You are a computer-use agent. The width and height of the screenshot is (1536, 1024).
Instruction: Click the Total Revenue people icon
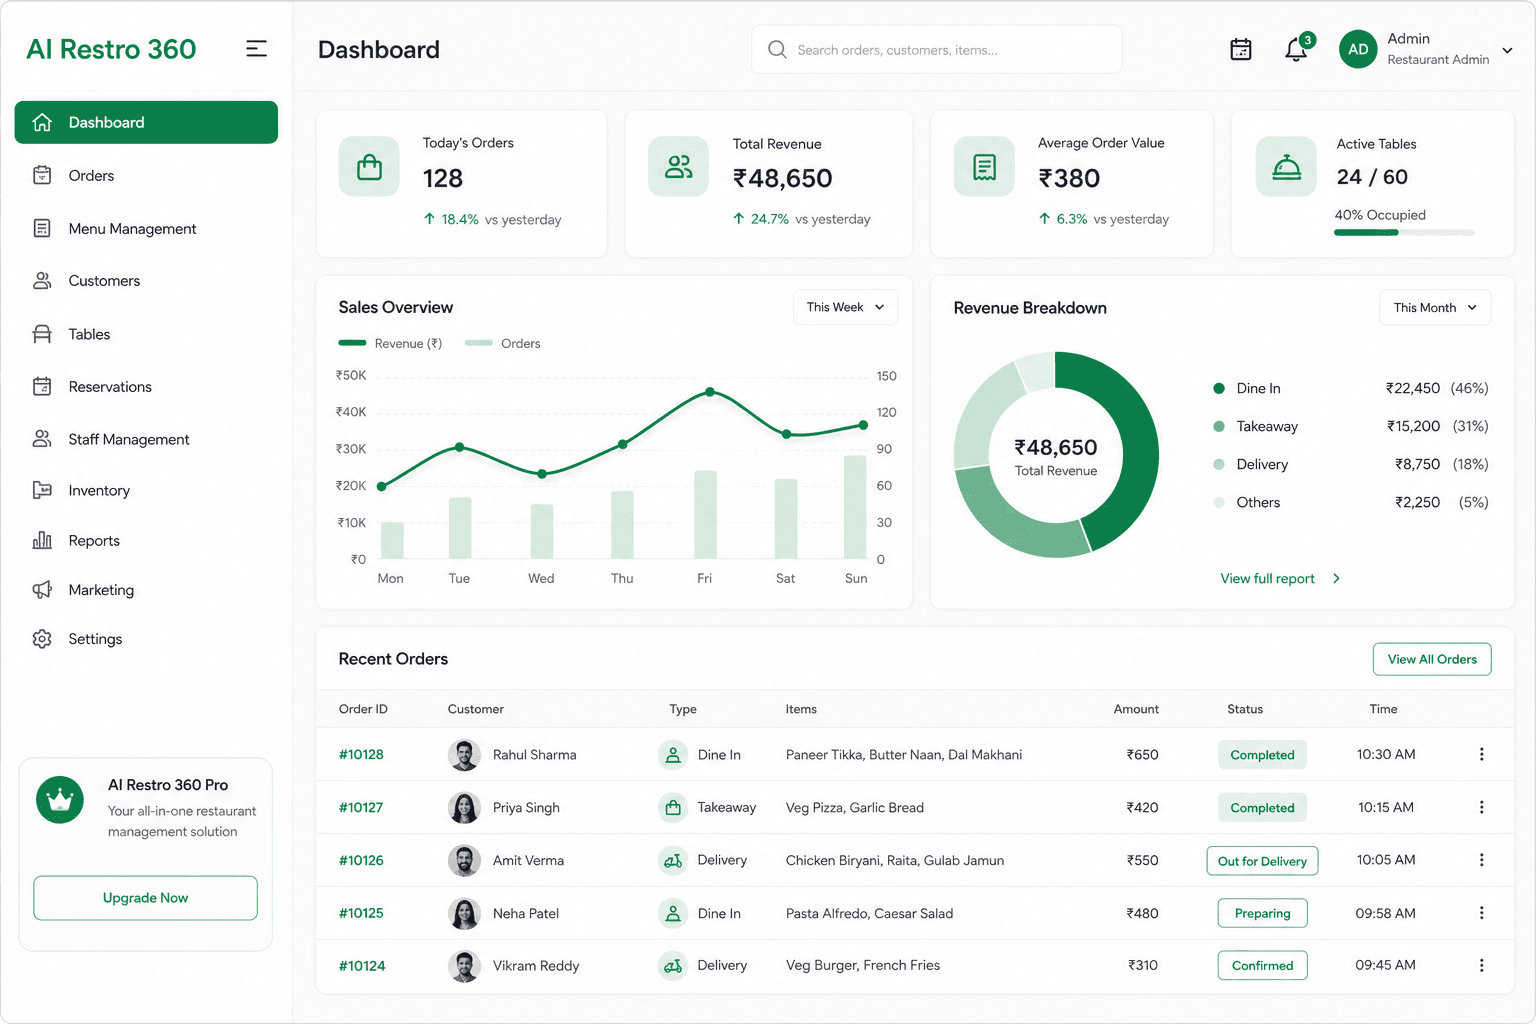click(x=678, y=166)
